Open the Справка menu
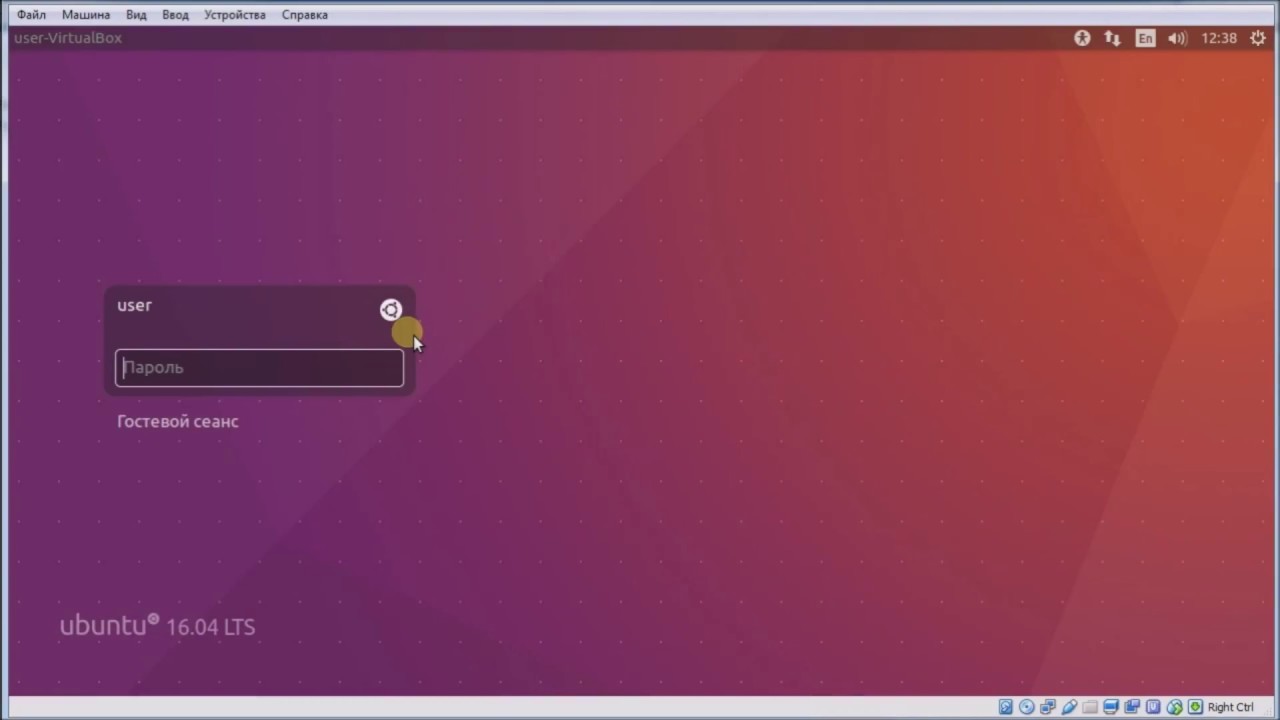This screenshot has width=1280, height=720. (305, 15)
